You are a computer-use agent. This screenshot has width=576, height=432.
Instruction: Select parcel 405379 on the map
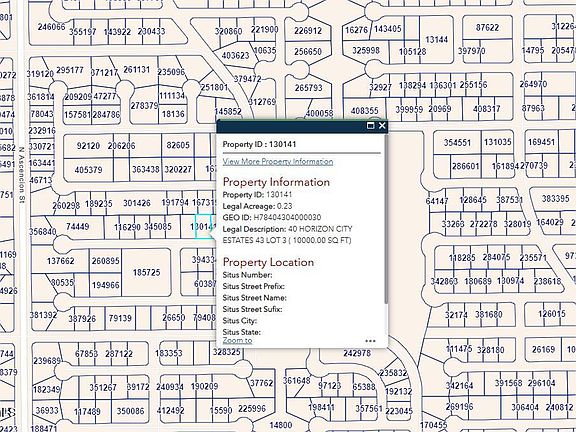point(88,170)
